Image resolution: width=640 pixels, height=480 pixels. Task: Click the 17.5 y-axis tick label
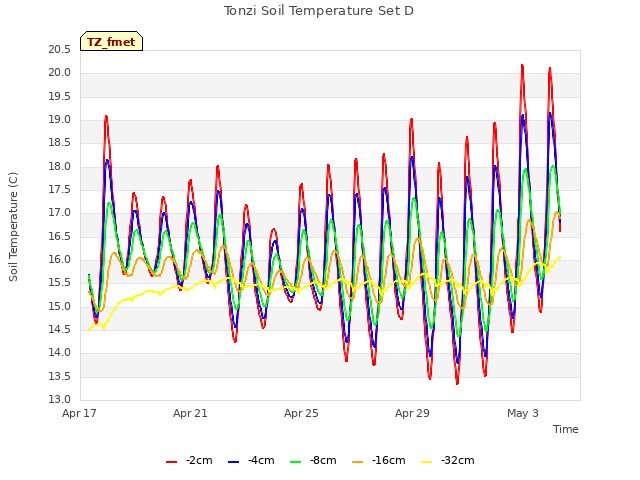(x=60, y=190)
